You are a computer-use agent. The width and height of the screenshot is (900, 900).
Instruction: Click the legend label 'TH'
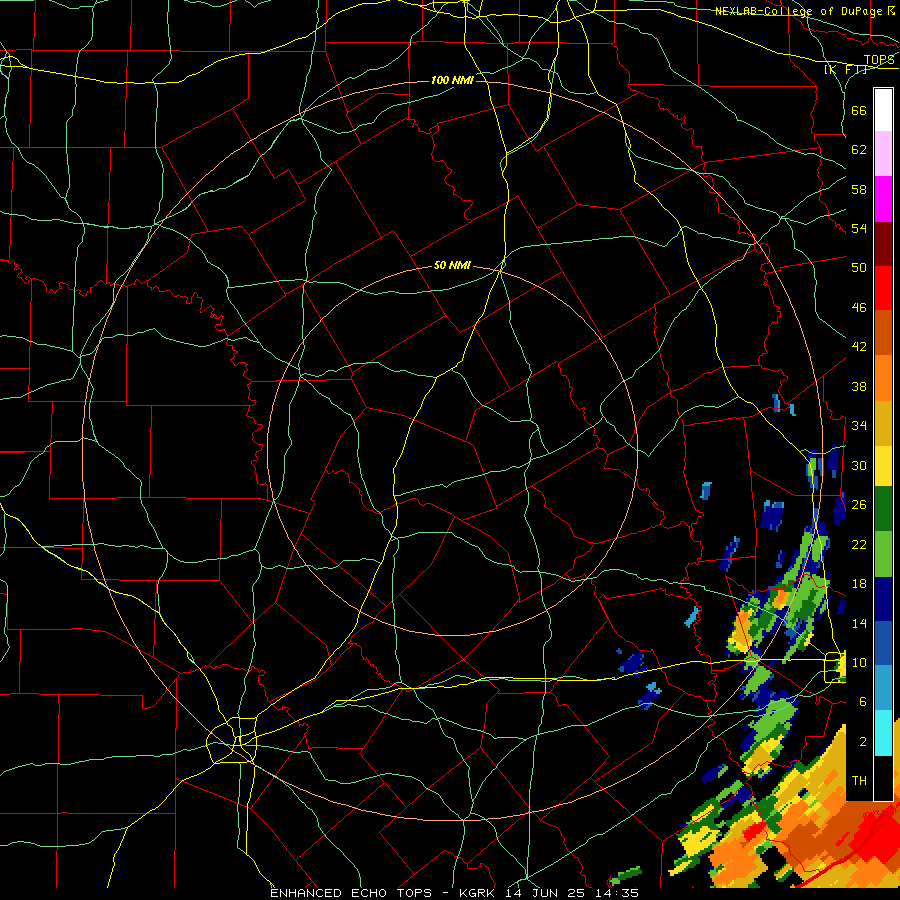click(x=859, y=781)
